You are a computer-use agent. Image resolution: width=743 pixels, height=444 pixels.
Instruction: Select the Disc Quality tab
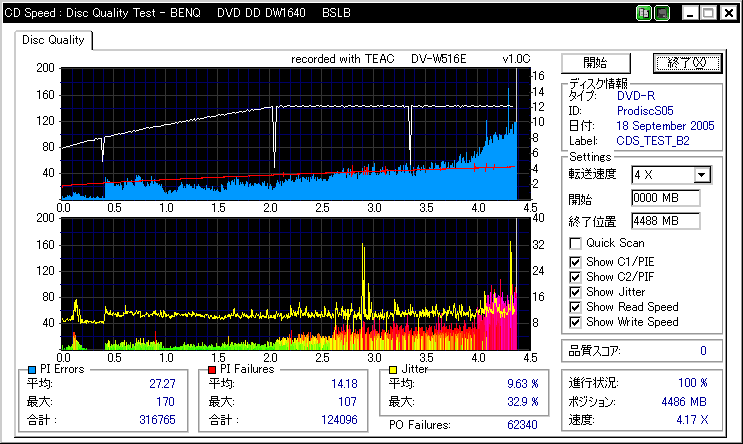click(53, 40)
